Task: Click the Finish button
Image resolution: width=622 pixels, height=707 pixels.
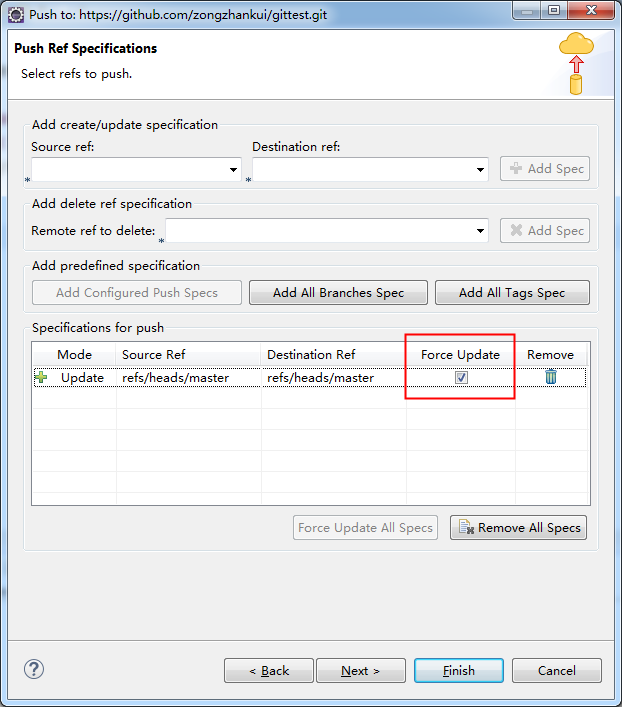Action: [459, 670]
